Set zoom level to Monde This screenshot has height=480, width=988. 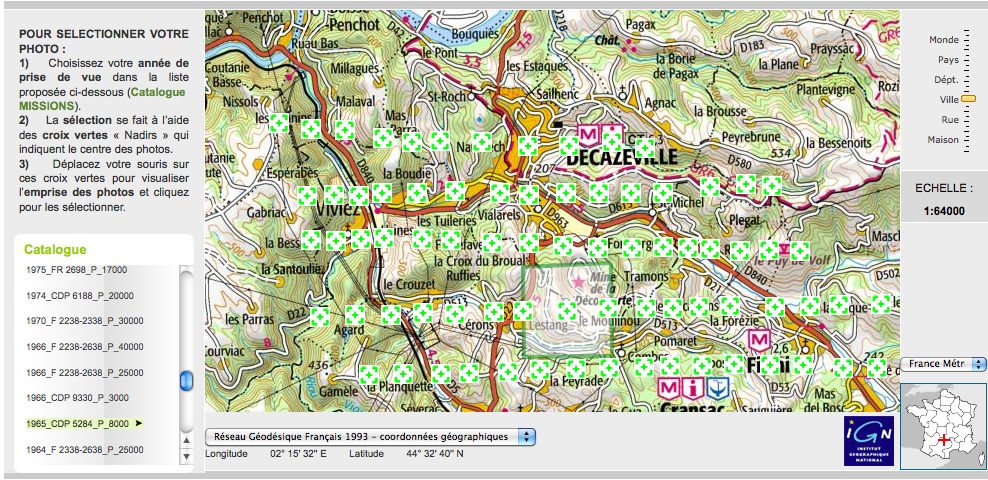pyautogui.click(x=943, y=40)
